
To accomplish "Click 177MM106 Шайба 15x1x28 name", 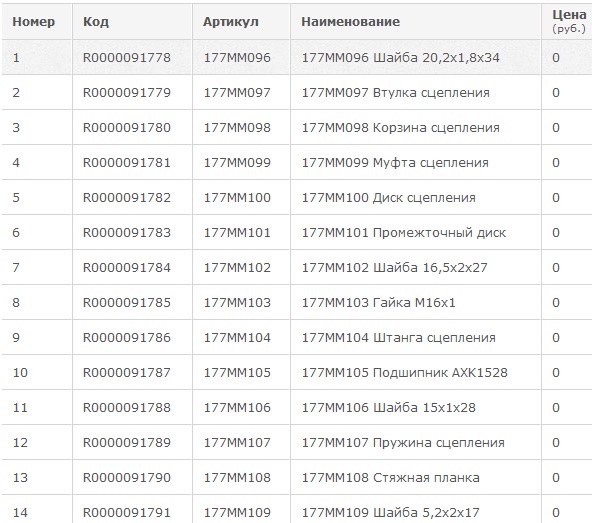I will pyautogui.click(x=388, y=408).
